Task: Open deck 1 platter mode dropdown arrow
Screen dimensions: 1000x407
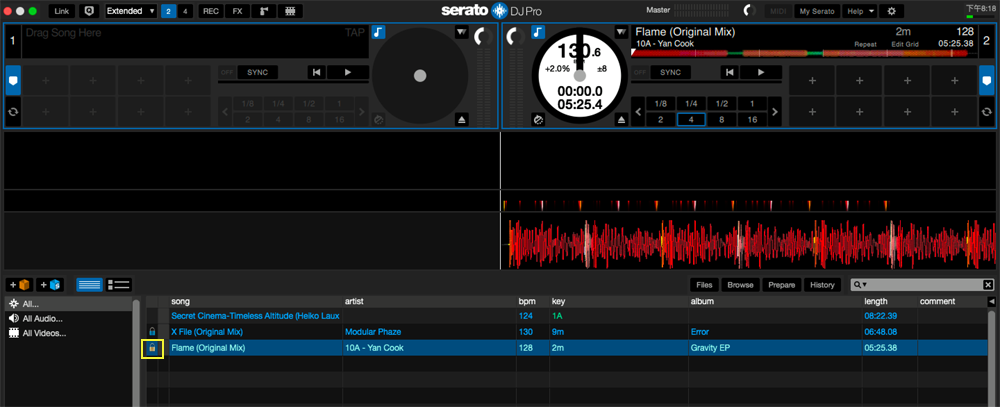Action: click(461, 32)
